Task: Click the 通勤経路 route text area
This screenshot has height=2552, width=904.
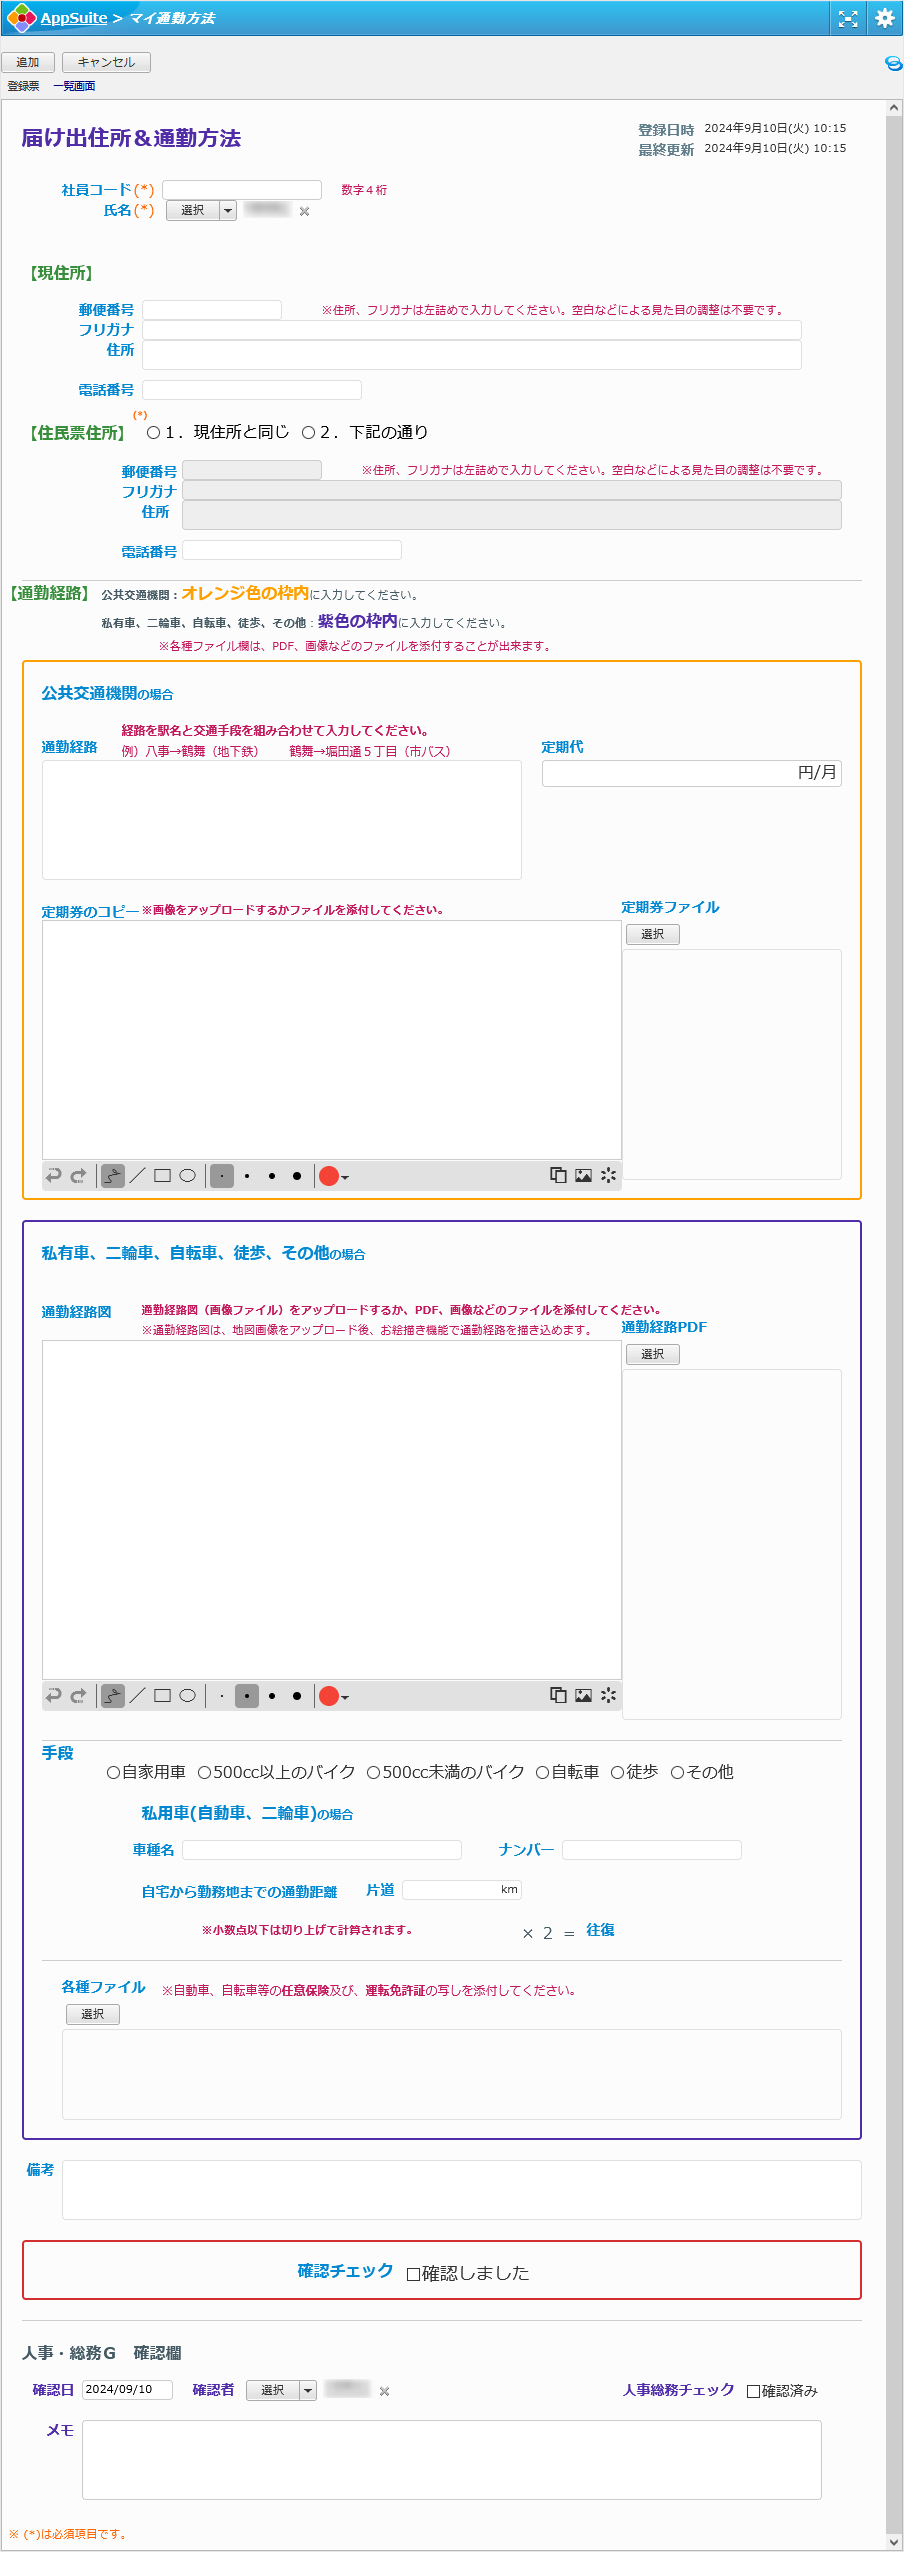Action: 282,820
